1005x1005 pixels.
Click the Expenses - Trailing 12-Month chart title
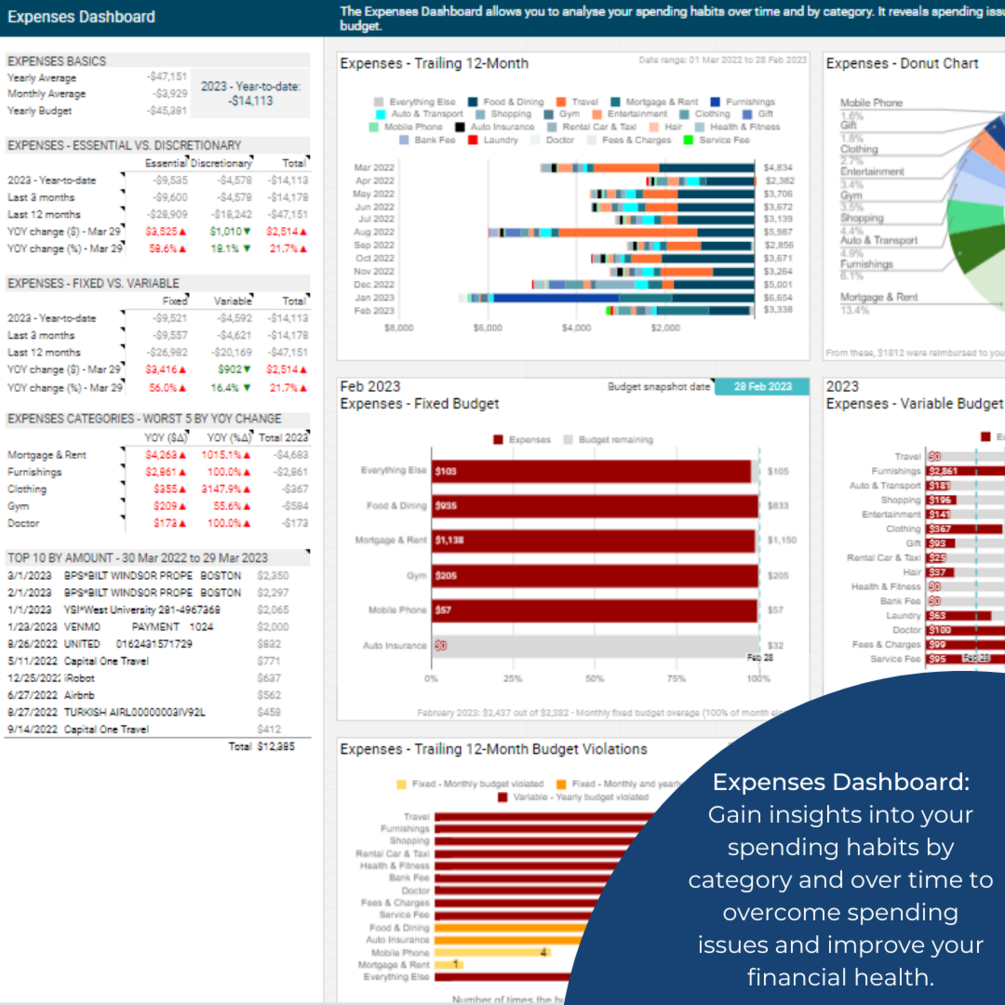click(434, 63)
